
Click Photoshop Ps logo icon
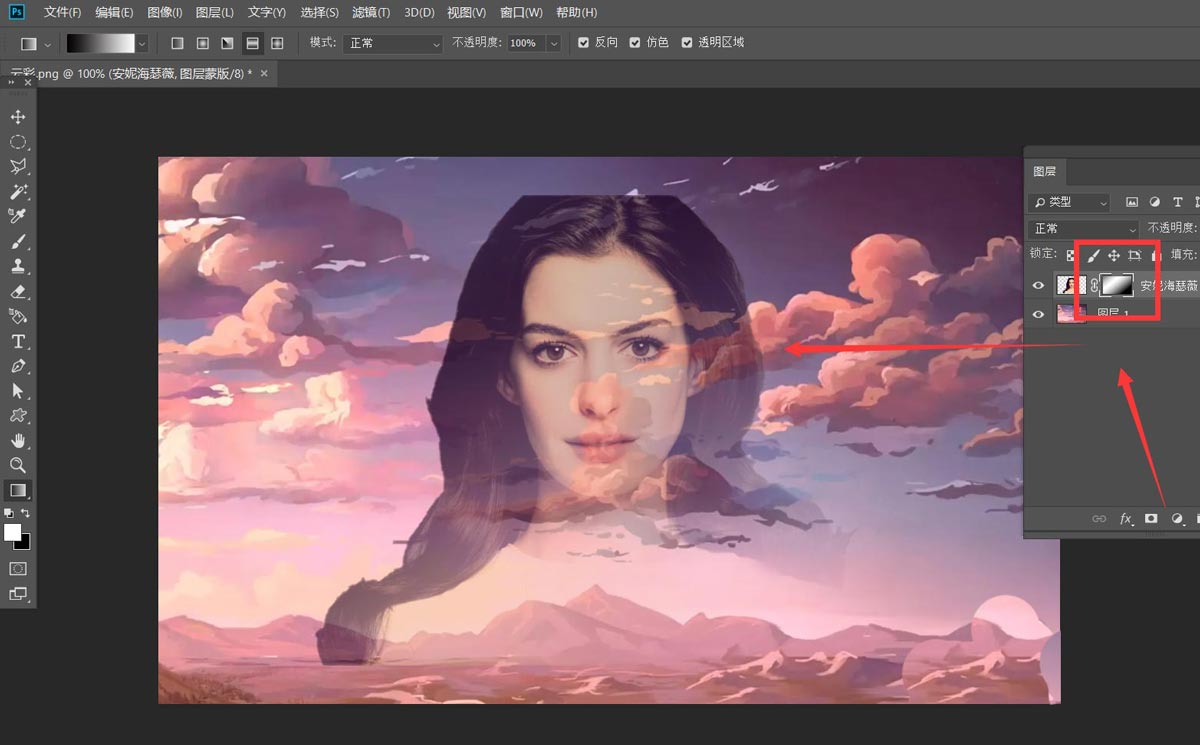[16, 12]
